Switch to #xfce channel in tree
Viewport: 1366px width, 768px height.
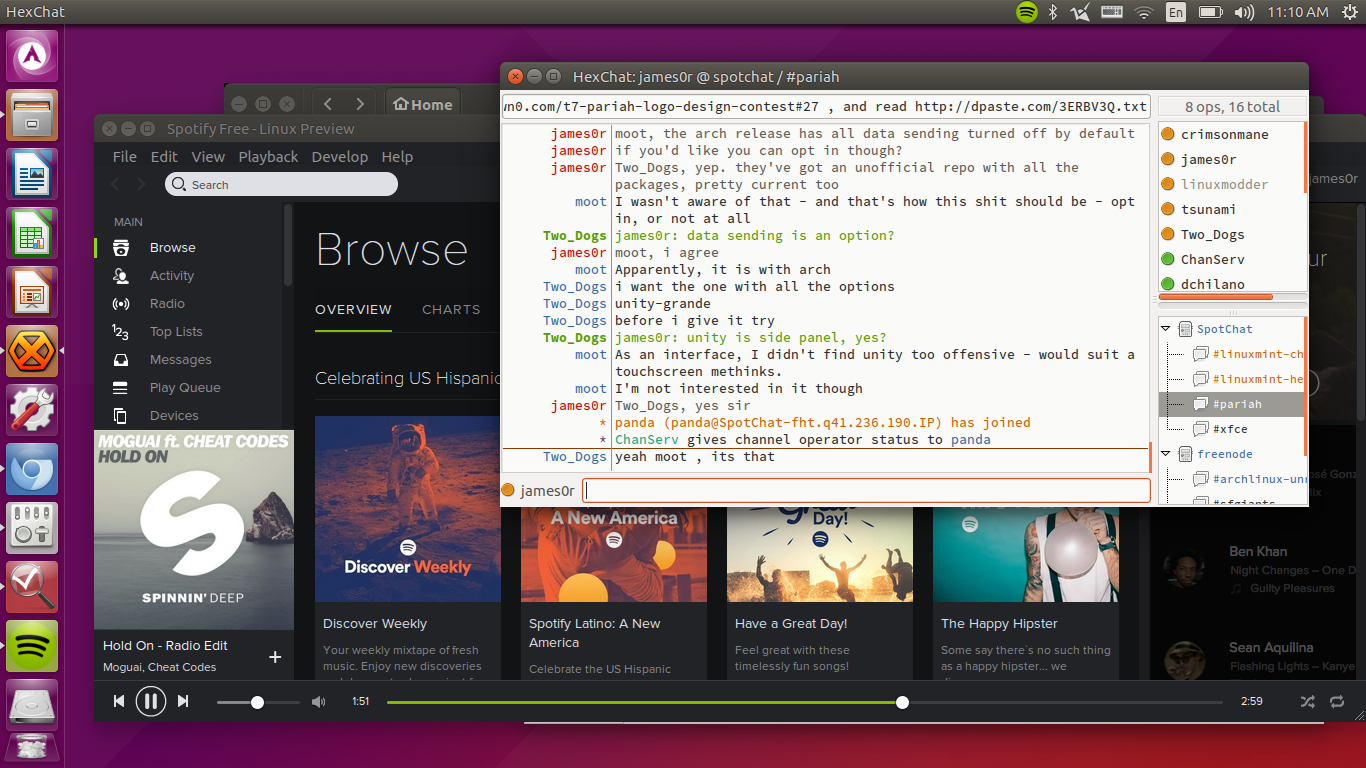pyautogui.click(x=1230, y=429)
